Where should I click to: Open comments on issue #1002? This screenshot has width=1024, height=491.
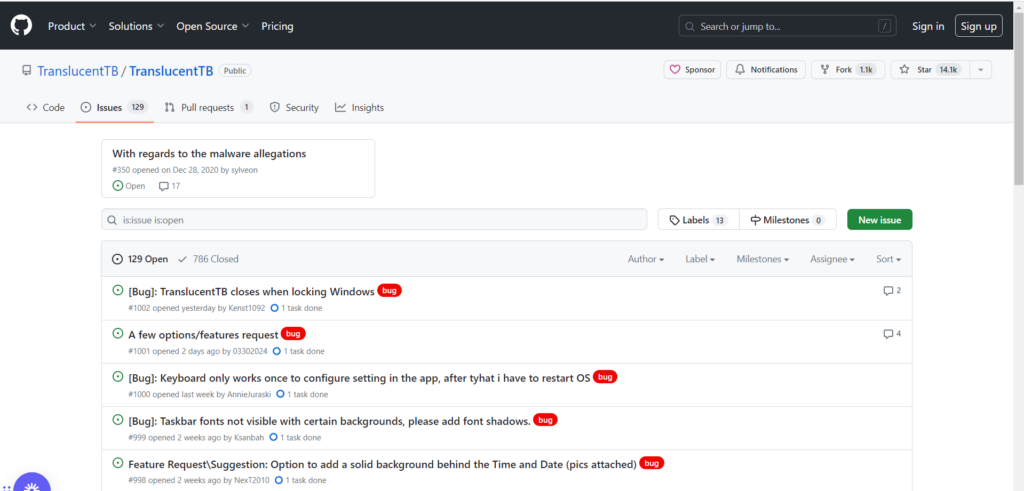(892, 291)
